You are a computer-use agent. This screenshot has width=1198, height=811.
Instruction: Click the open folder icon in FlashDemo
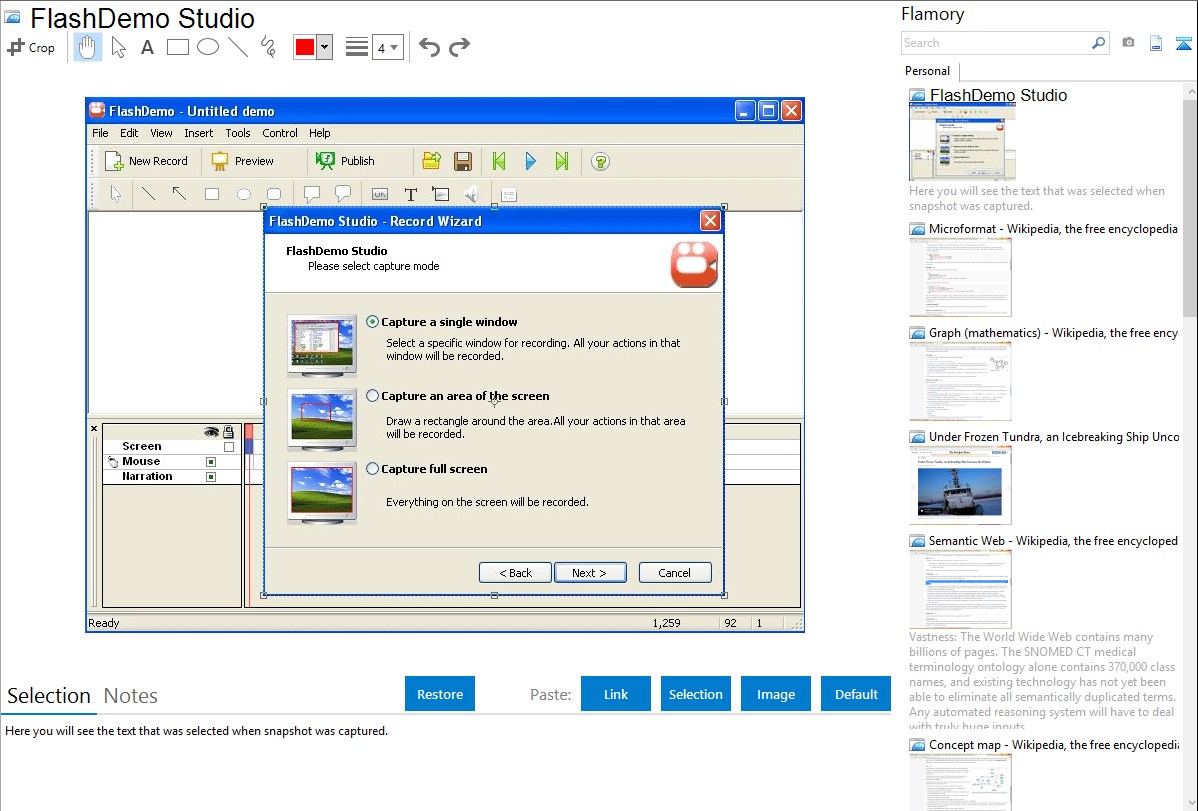tap(432, 161)
